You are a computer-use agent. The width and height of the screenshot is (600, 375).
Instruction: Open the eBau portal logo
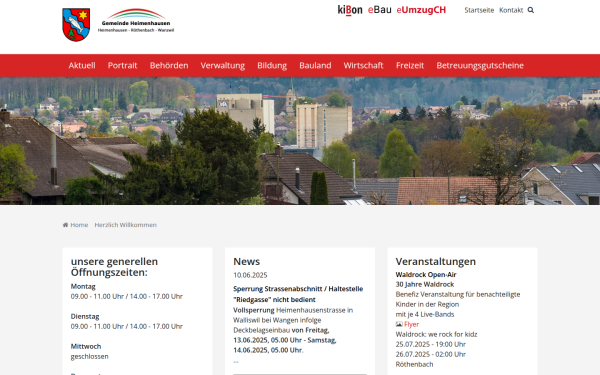(380, 10)
